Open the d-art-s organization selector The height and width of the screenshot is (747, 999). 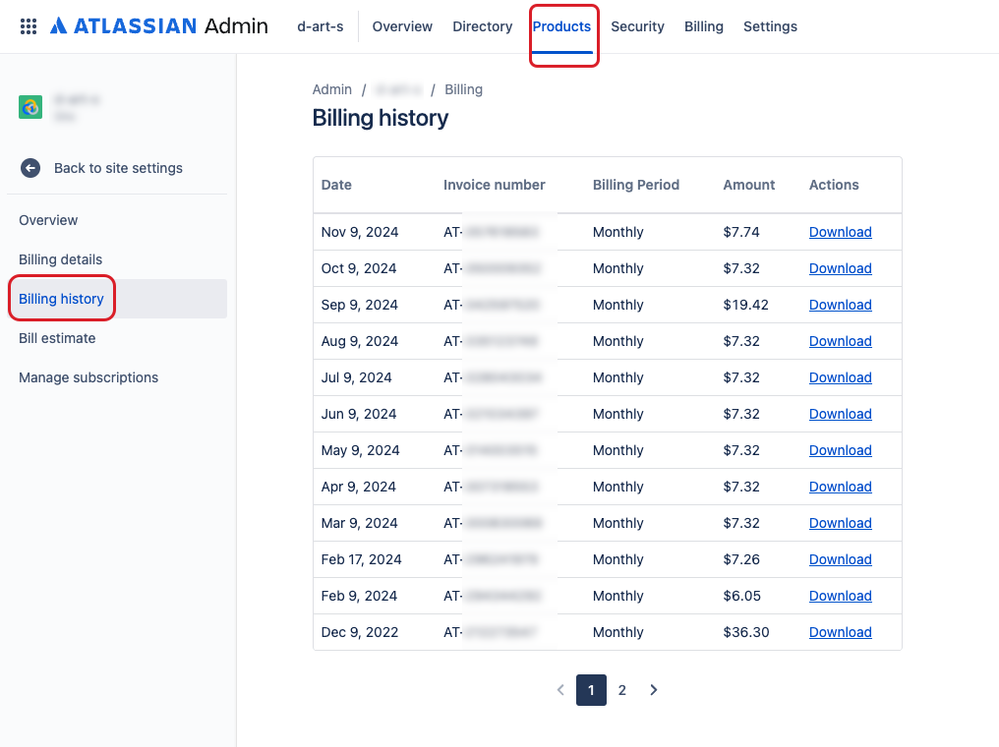click(x=320, y=27)
